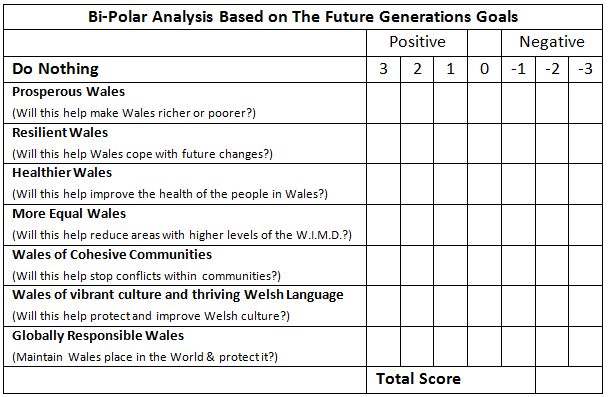Click the empty Total Score value cell
This screenshot has height=397, width=608.
tap(569, 380)
